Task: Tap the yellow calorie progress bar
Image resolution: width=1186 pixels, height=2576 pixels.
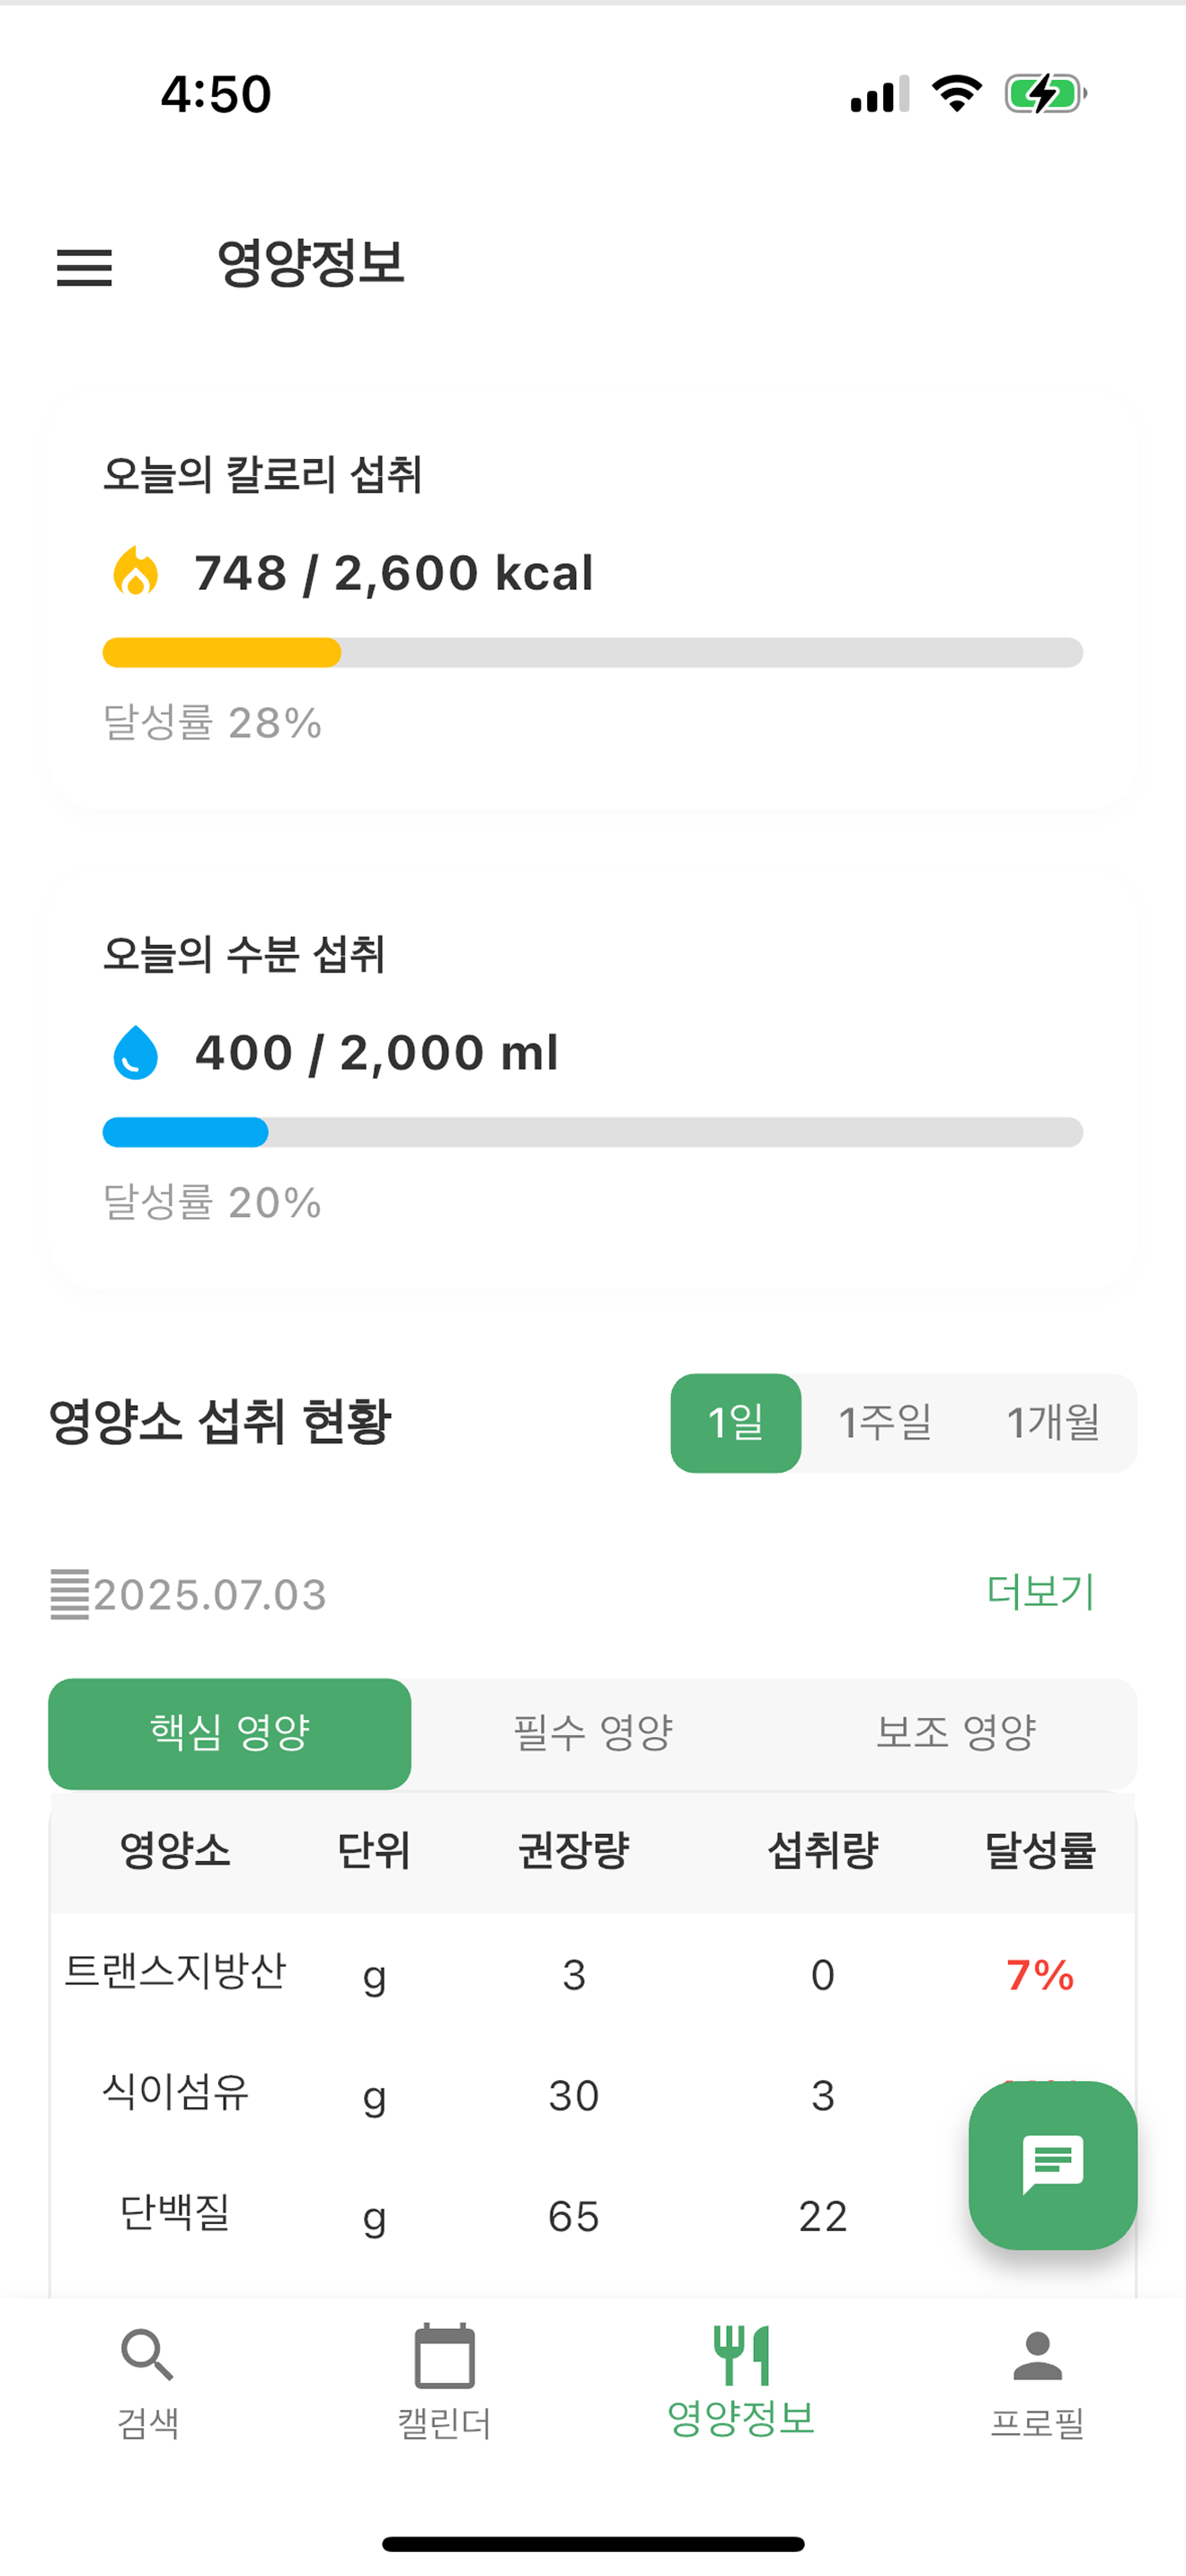Action: coord(593,652)
